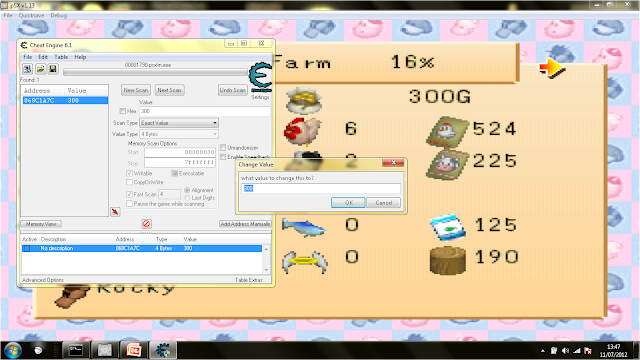Open the Windows Start button

[x=13, y=351]
